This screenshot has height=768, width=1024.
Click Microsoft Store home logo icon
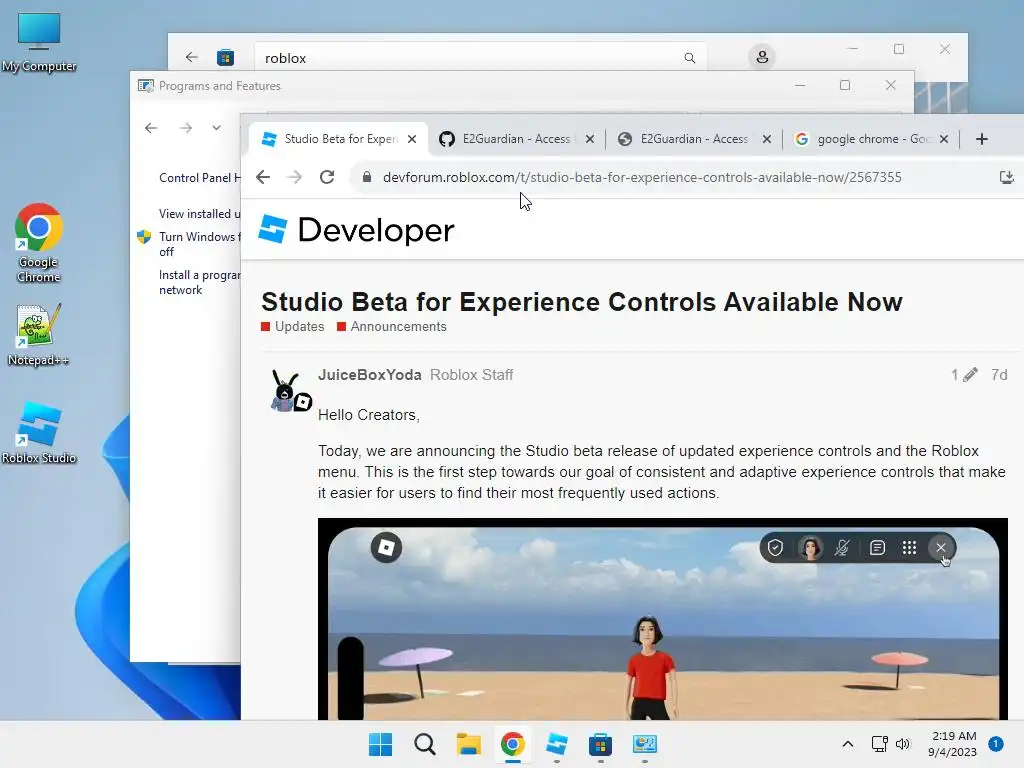225,57
